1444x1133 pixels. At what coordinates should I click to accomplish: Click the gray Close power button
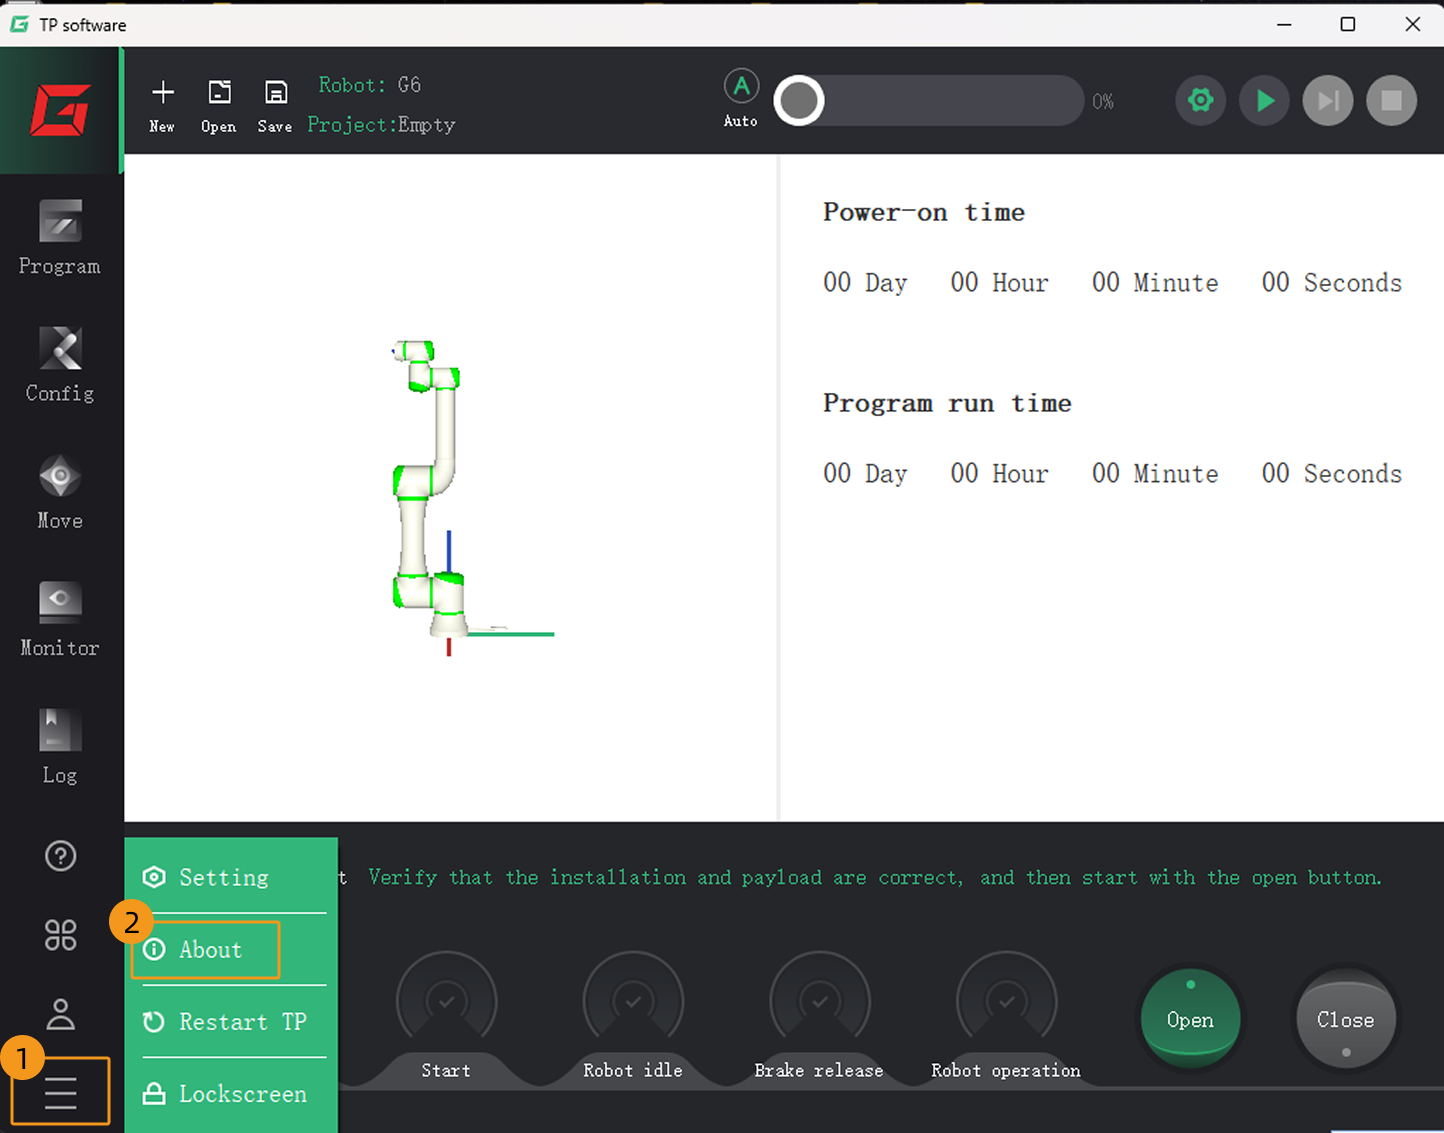[1346, 1018]
